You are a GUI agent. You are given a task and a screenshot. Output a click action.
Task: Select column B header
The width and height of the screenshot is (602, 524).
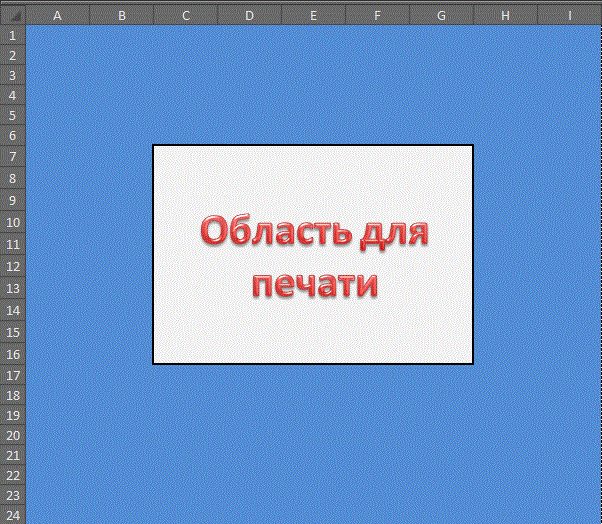pyautogui.click(x=121, y=16)
